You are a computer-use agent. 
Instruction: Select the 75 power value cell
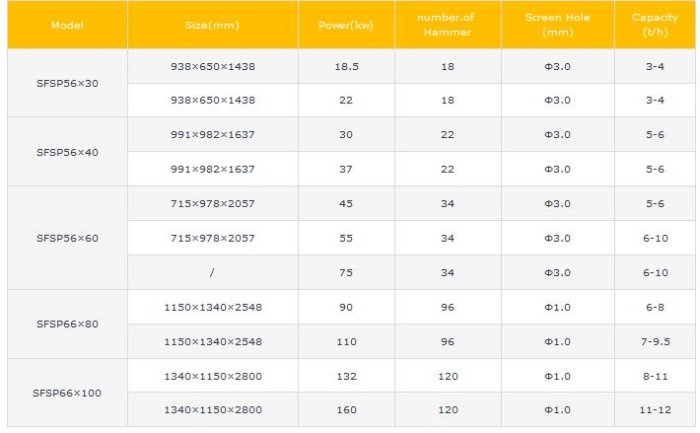(346, 272)
